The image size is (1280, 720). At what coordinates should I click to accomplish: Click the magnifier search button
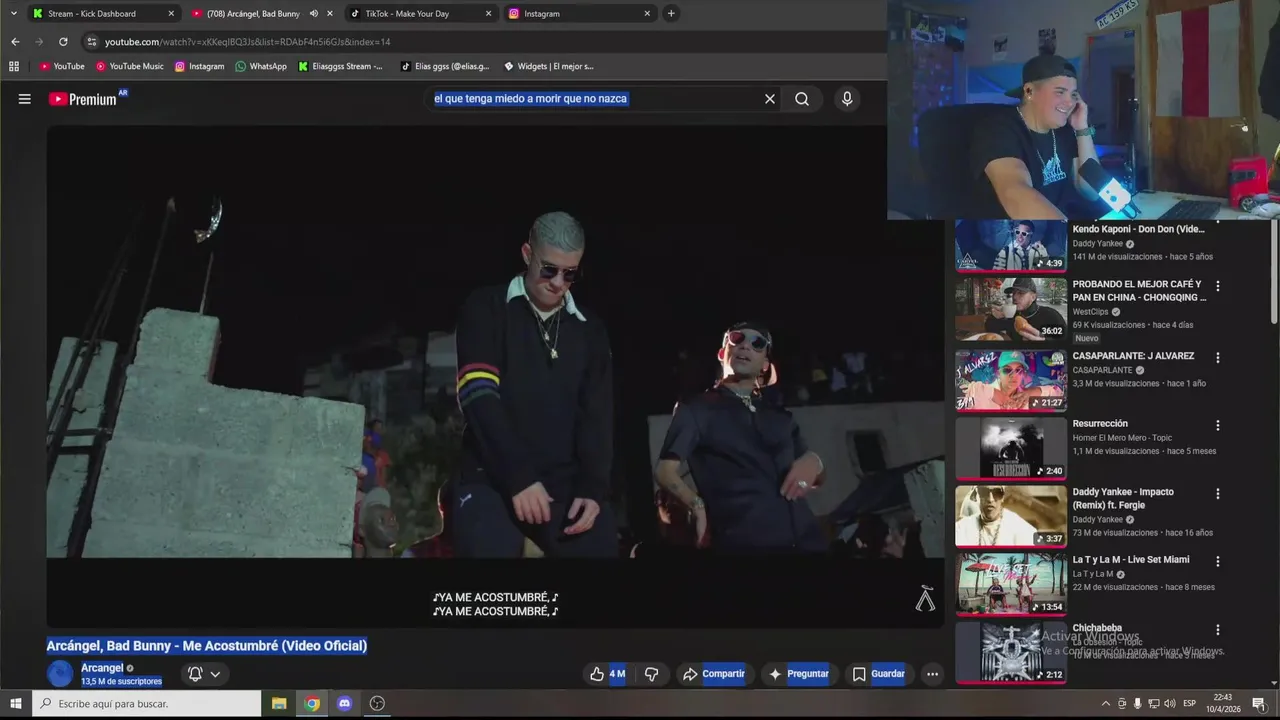point(802,99)
